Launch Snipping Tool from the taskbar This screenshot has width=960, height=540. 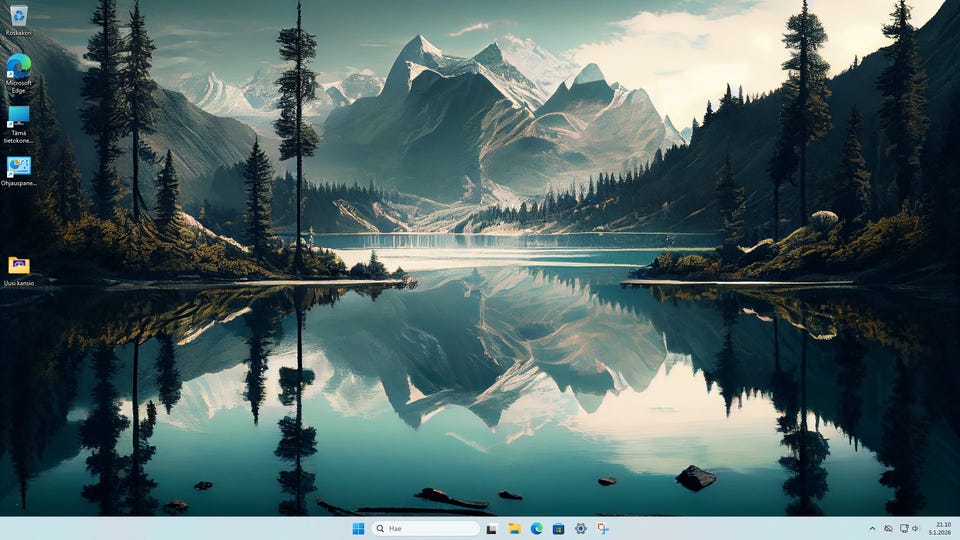coord(603,528)
